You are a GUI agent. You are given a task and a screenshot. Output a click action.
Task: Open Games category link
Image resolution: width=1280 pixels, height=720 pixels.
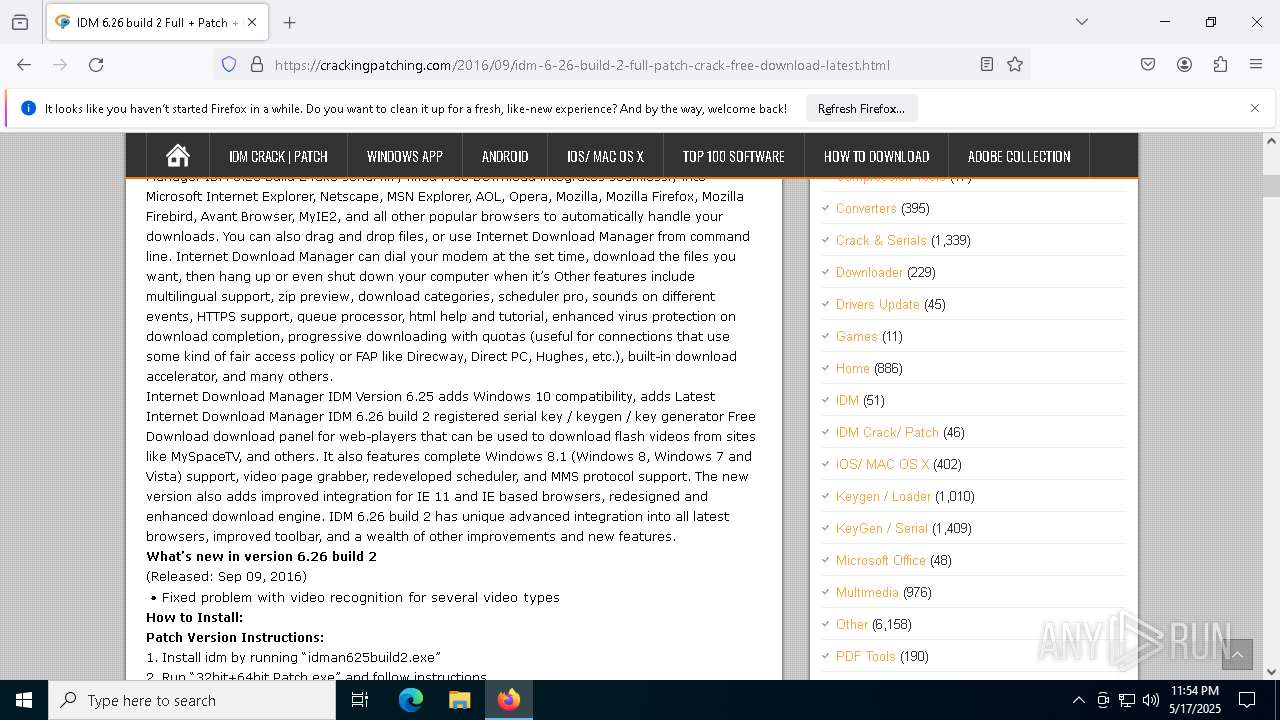pyautogui.click(x=857, y=336)
